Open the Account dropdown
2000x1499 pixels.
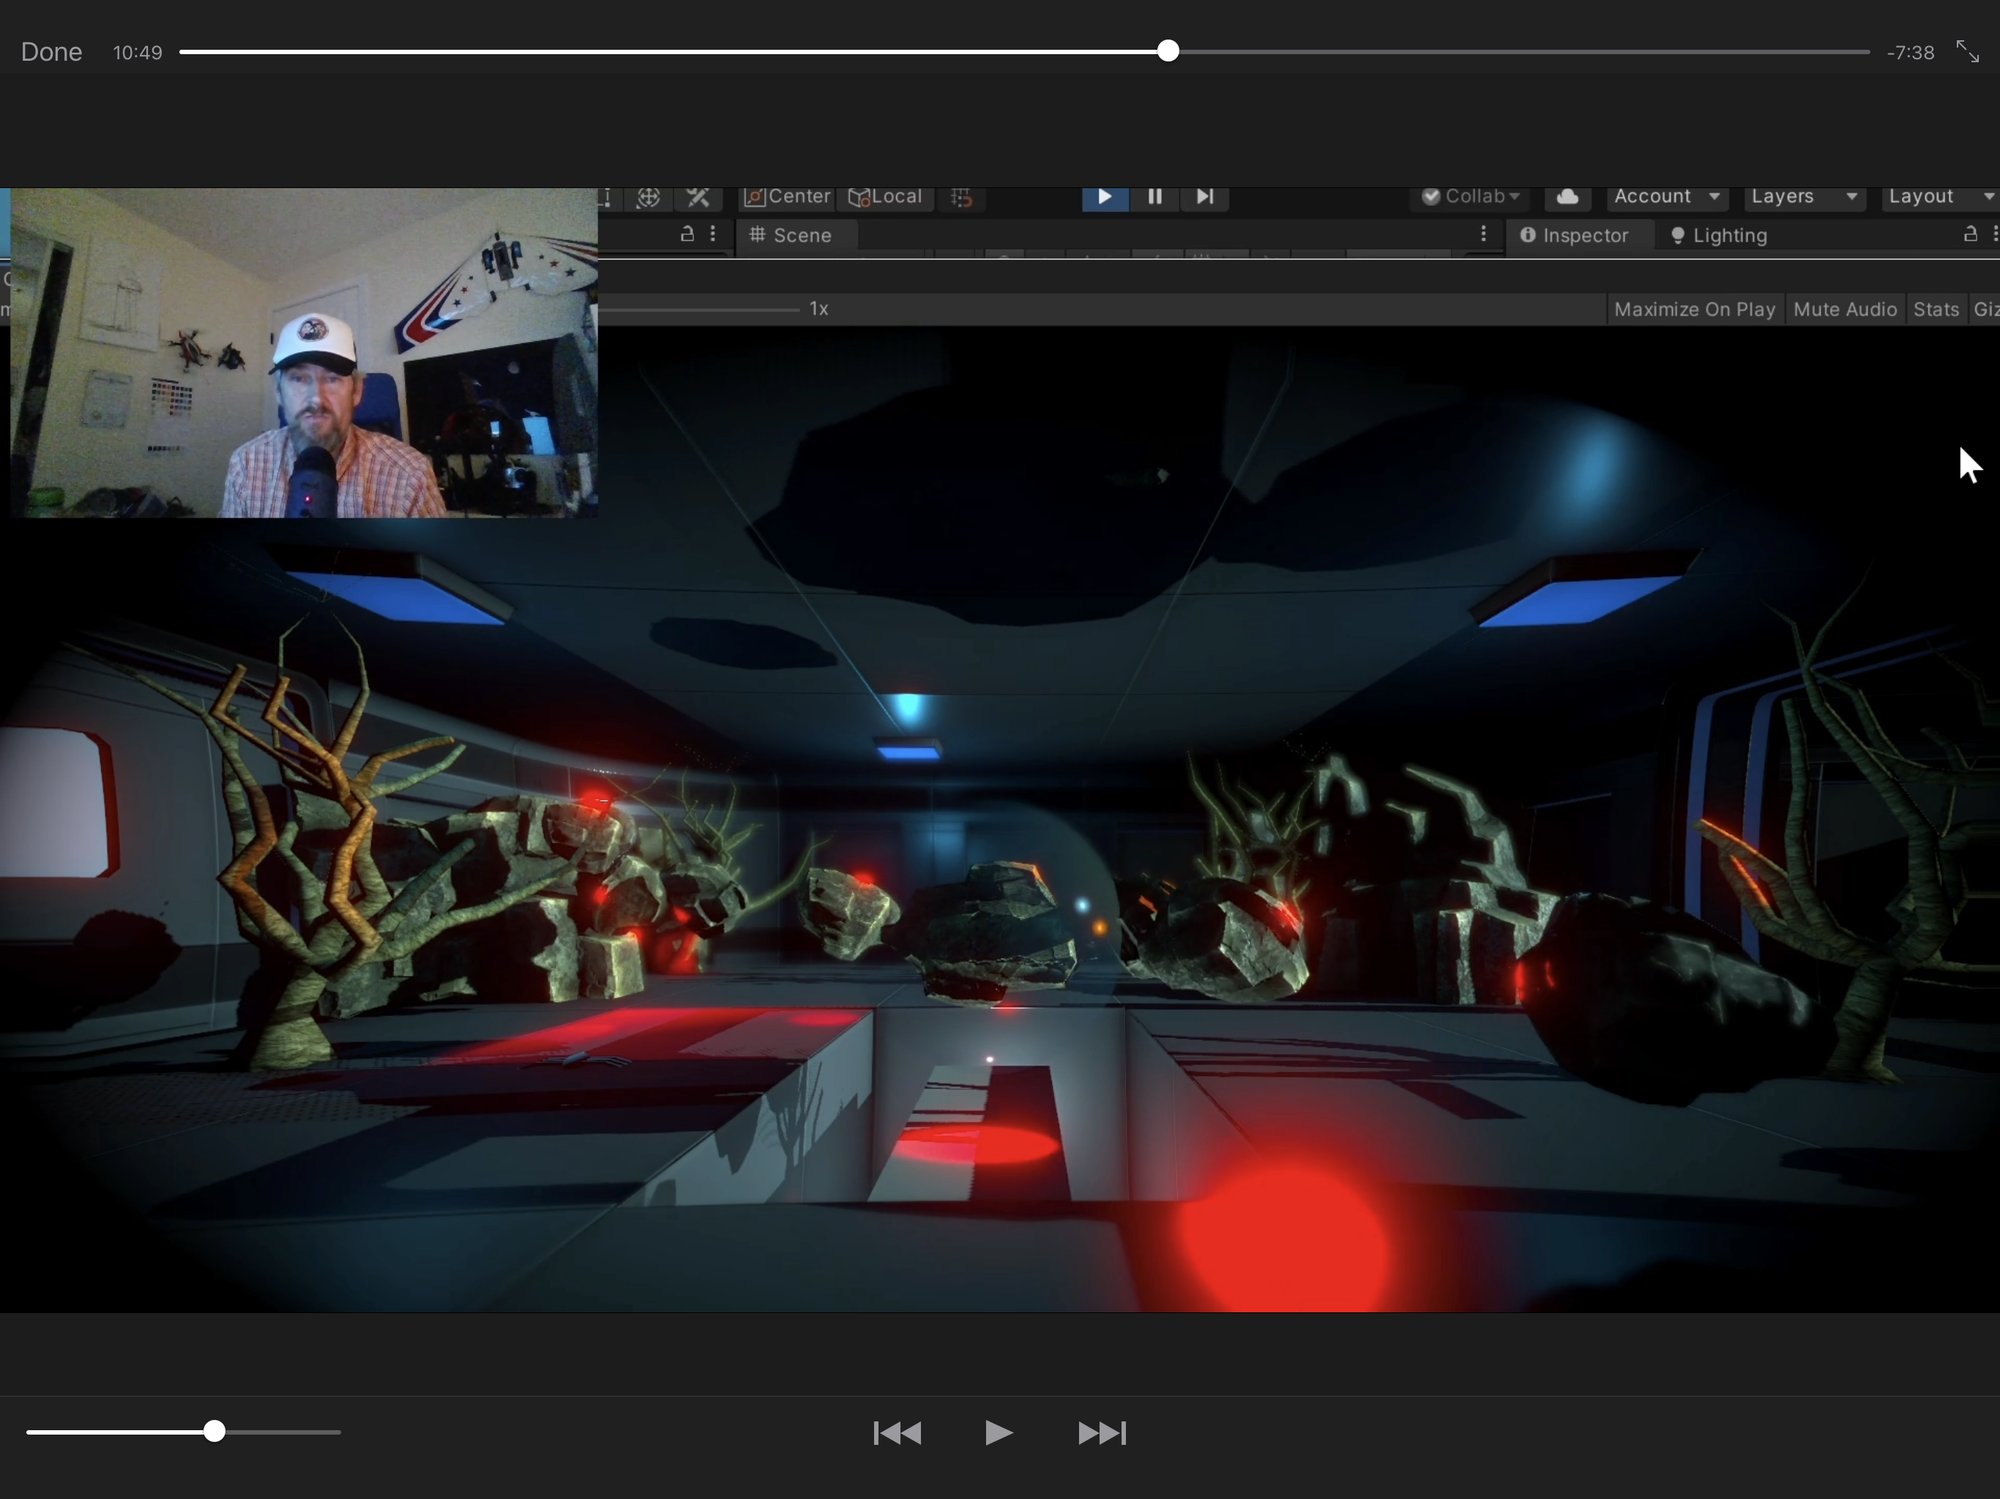tap(1666, 197)
